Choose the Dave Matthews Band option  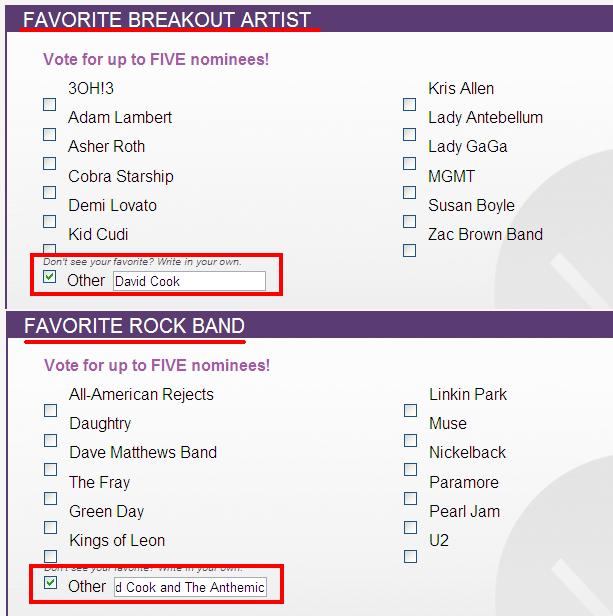[50, 468]
